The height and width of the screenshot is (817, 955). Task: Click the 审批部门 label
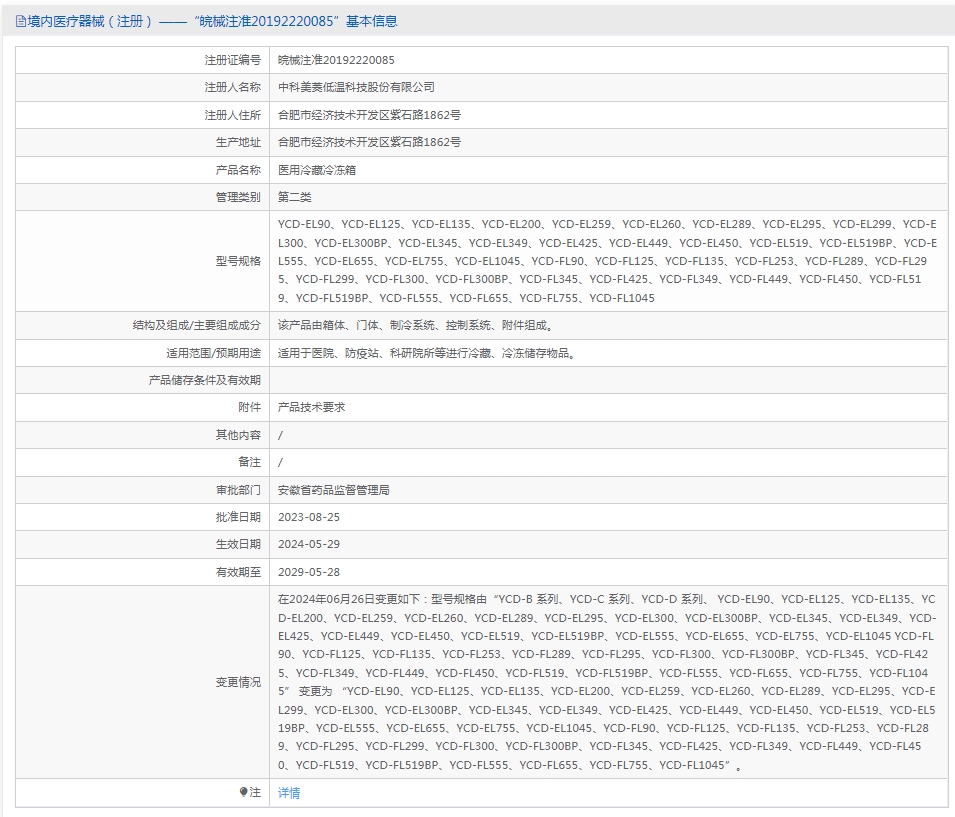[x=238, y=490]
